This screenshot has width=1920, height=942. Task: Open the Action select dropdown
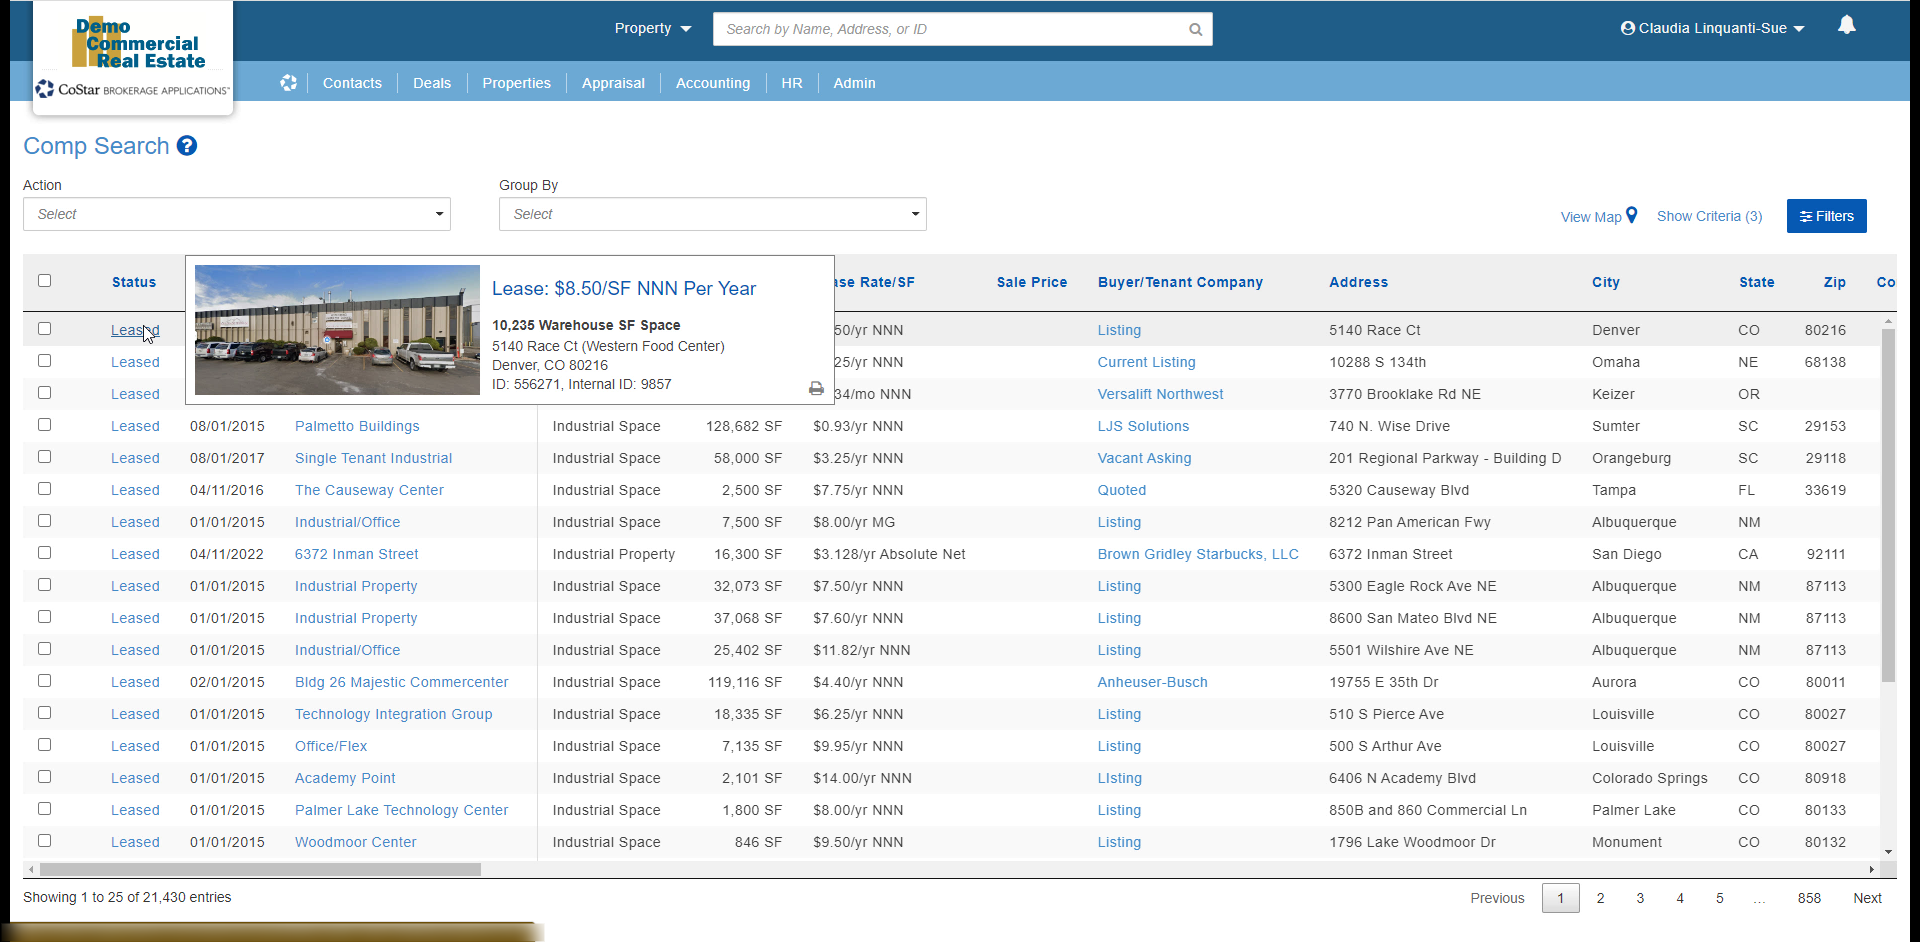(236, 214)
